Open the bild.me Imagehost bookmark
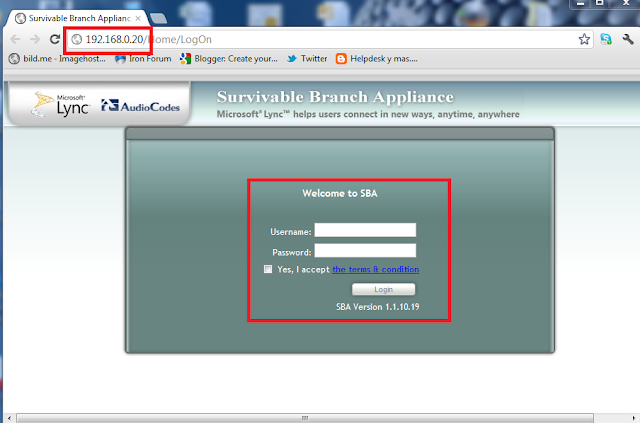The width and height of the screenshot is (640, 423). click(x=57, y=59)
